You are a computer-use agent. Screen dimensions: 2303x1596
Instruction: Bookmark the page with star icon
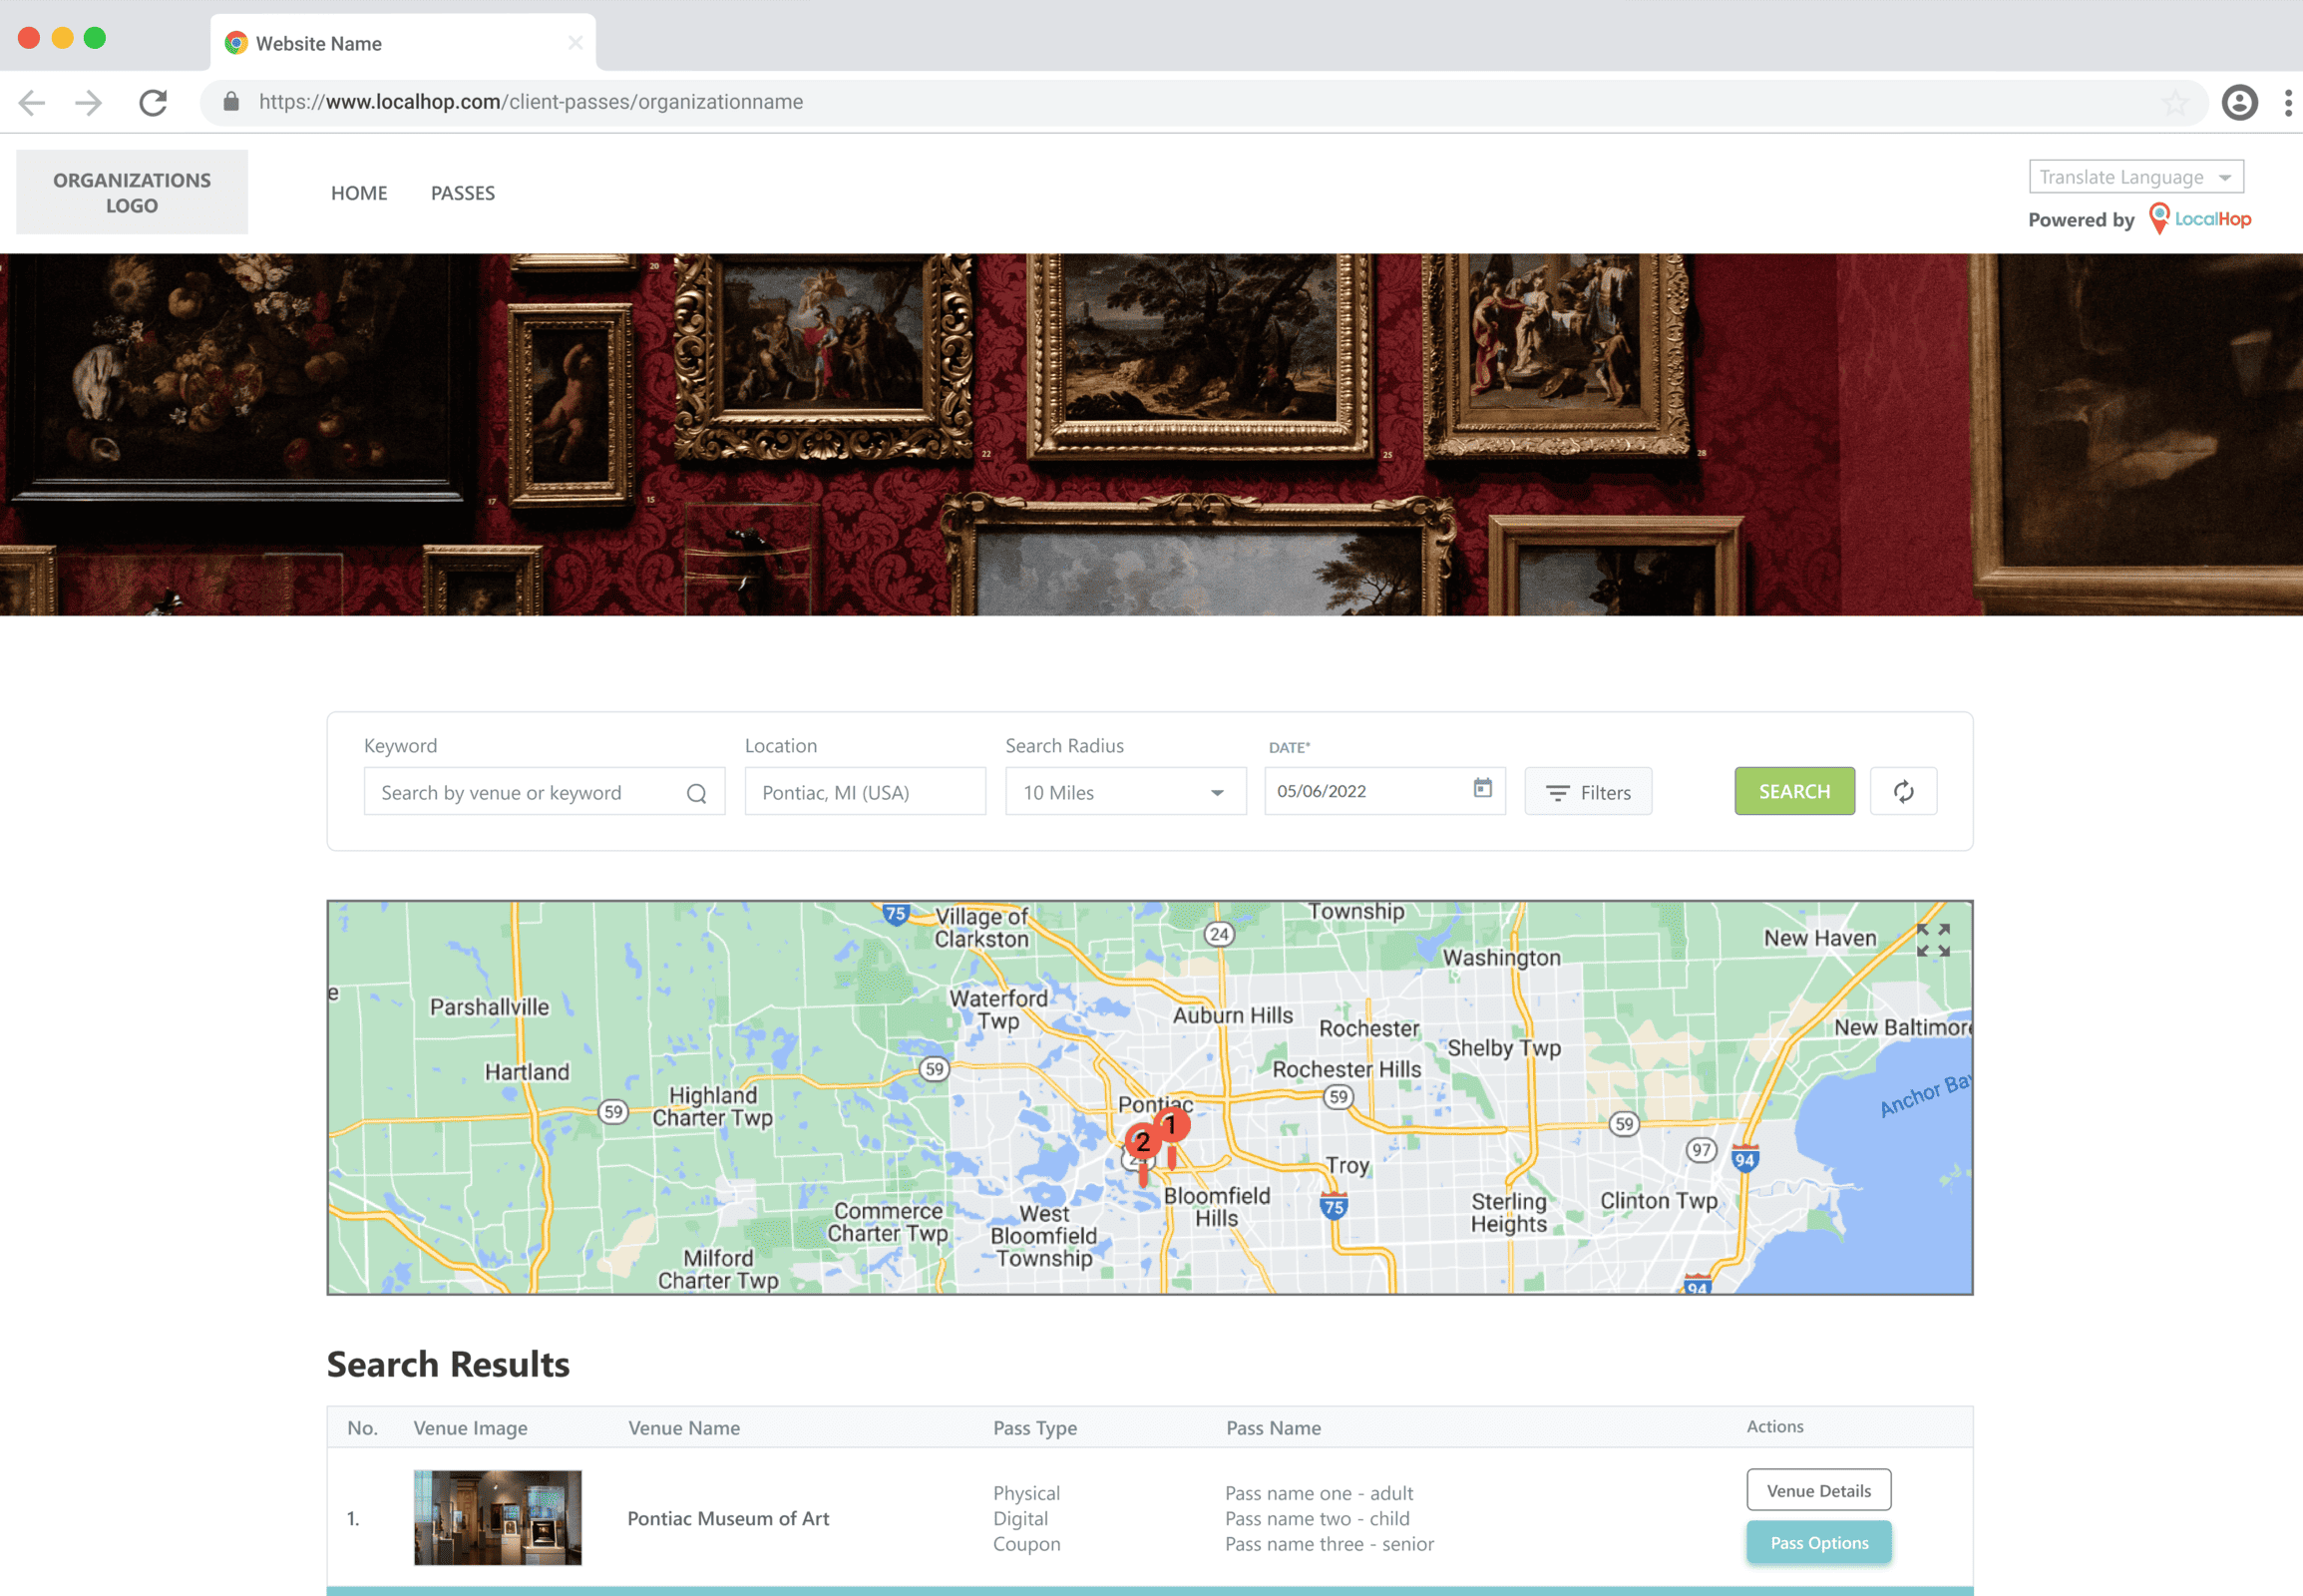click(2174, 102)
